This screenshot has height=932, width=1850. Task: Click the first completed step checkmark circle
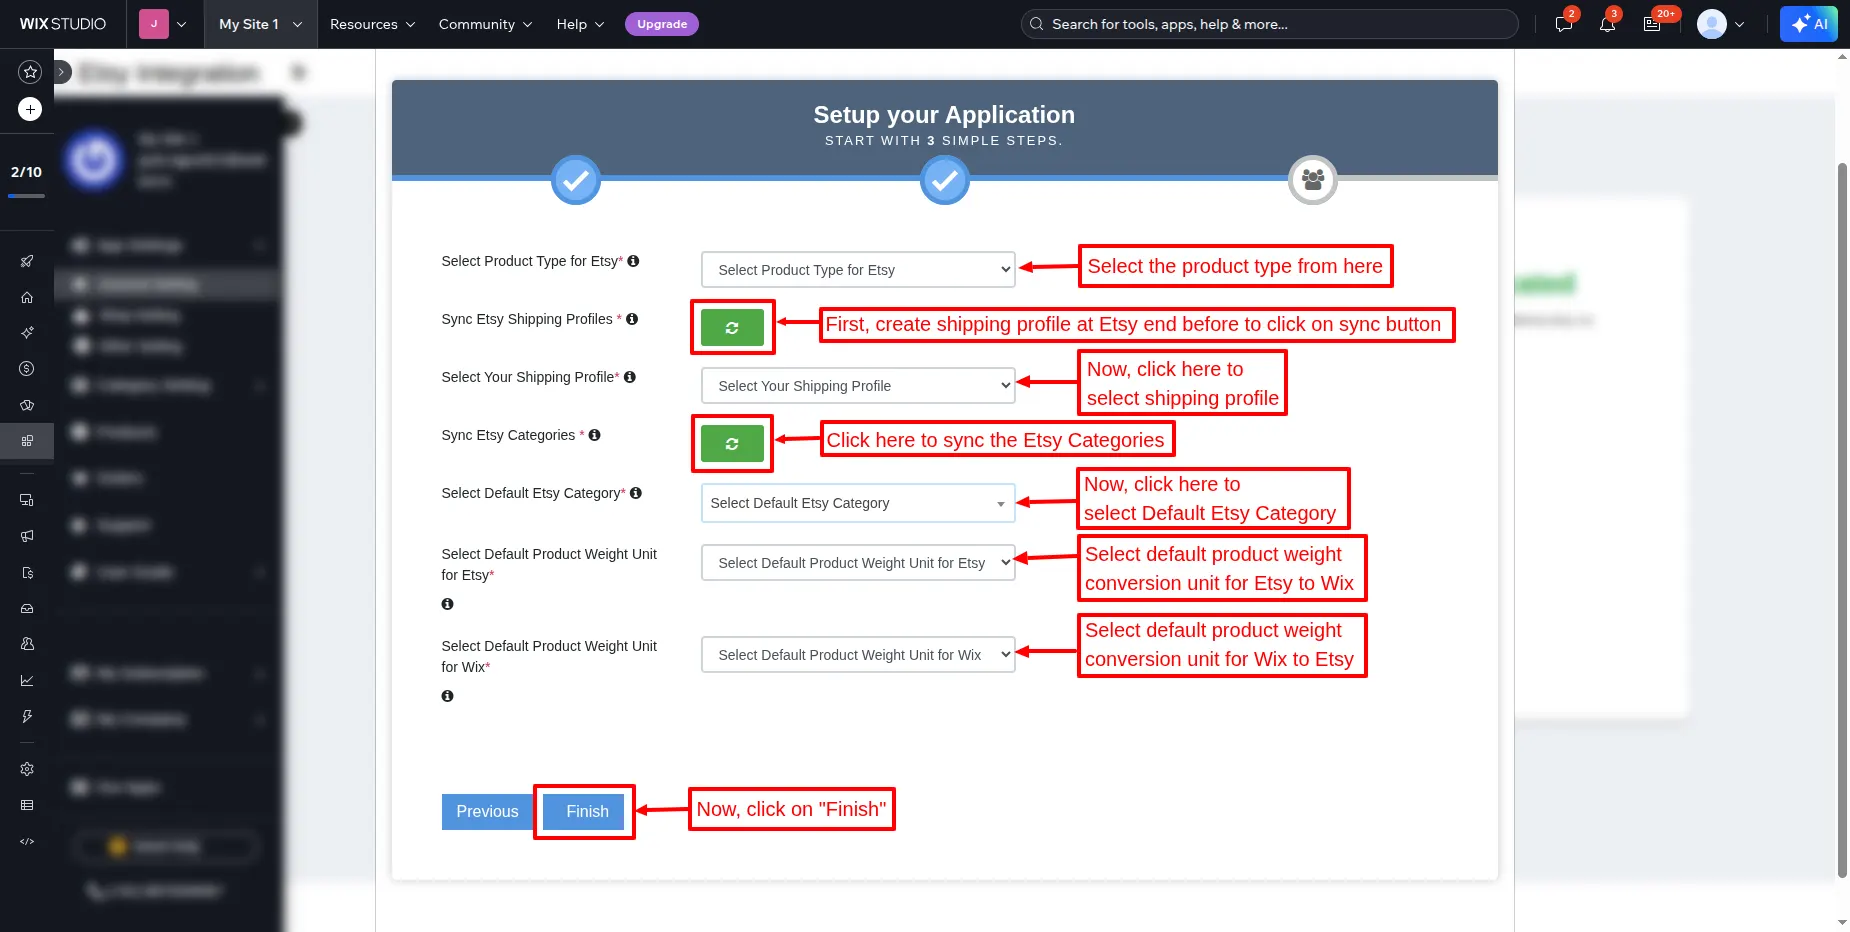(576, 180)
